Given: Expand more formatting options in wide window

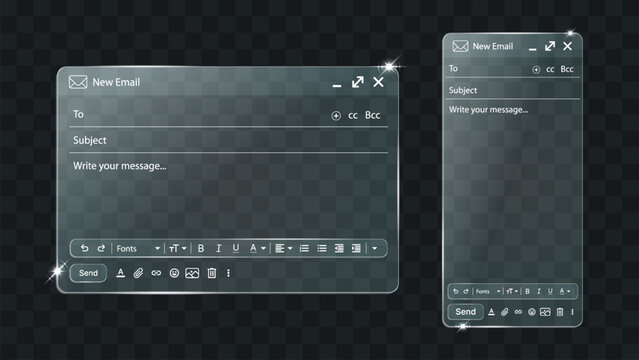Looking at the screenshot, I should (x=375, y=248).
